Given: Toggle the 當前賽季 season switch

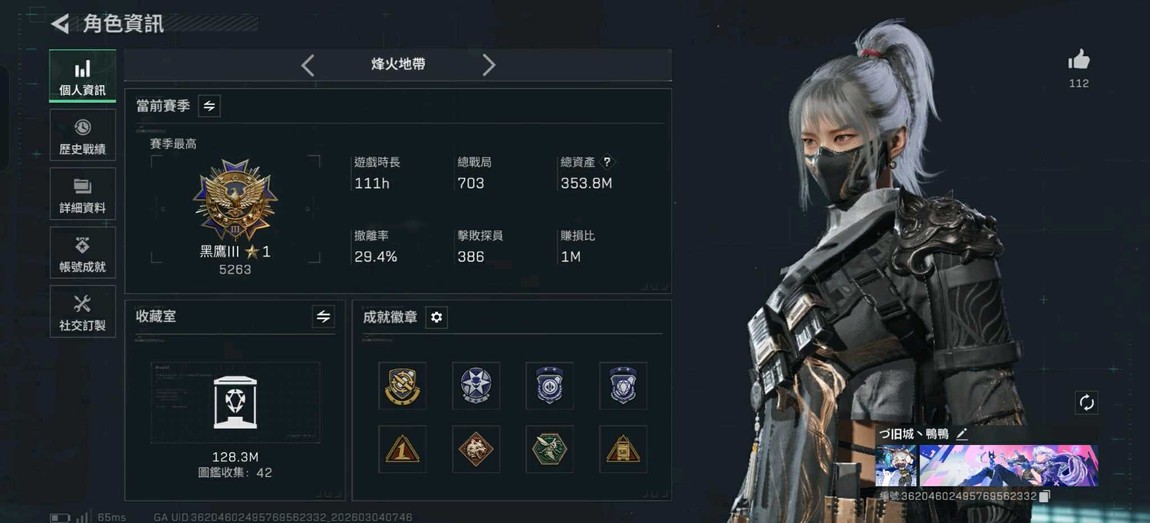Looking at the screenshot, I should tap(209, 106).
